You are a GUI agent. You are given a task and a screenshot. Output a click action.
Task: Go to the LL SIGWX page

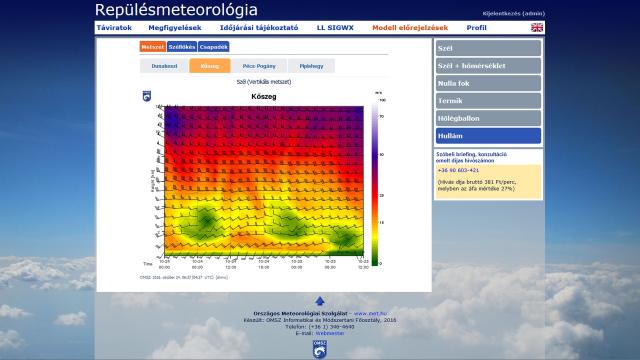point(335,28)
